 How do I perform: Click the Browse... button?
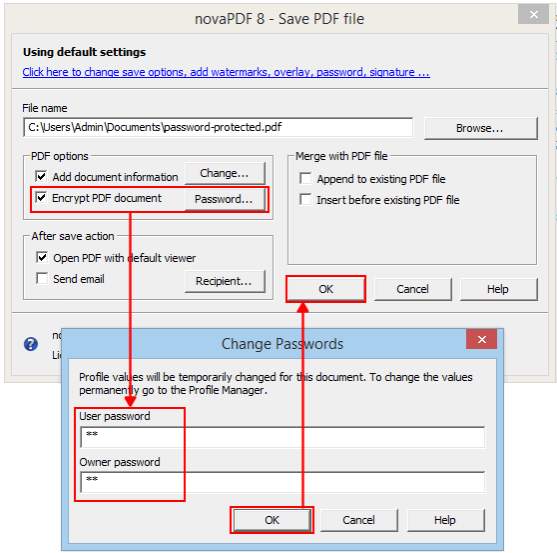point(480,128)
